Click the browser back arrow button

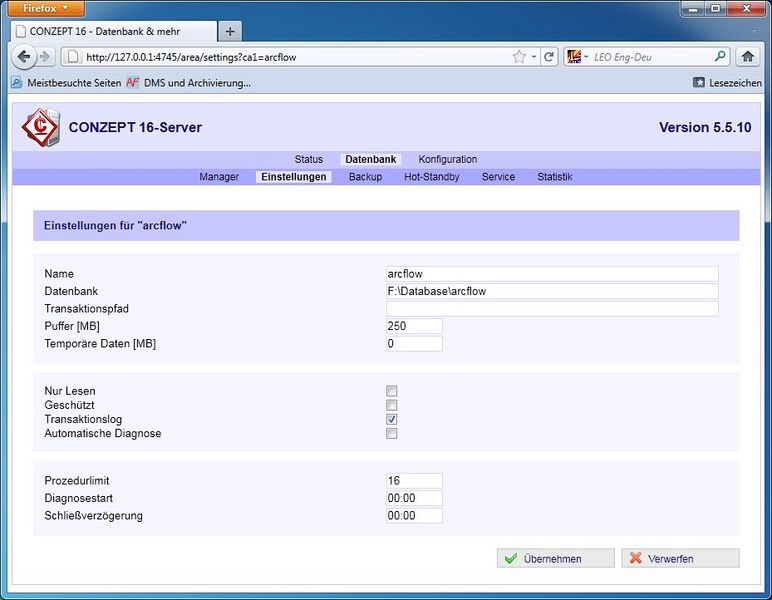click(24, 57)
